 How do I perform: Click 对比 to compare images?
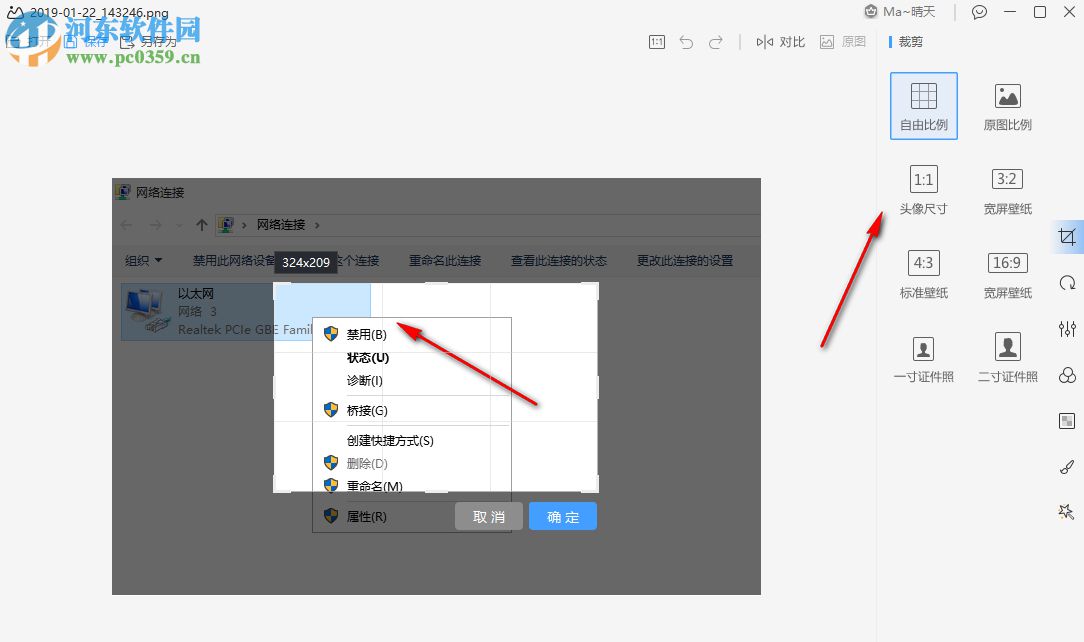click(780, 42)
